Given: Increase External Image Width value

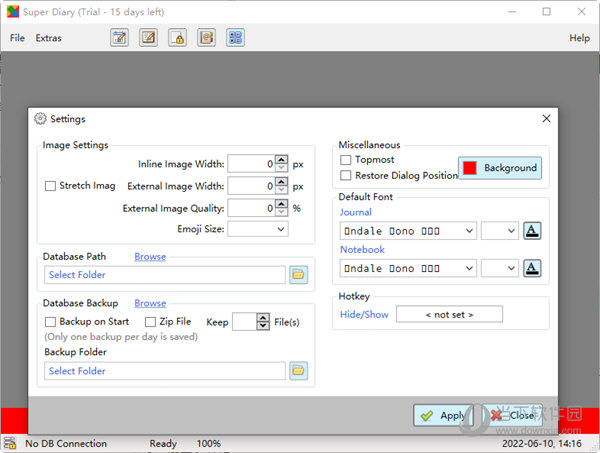Looking at the screenshot, I should [x=282, y=182].
